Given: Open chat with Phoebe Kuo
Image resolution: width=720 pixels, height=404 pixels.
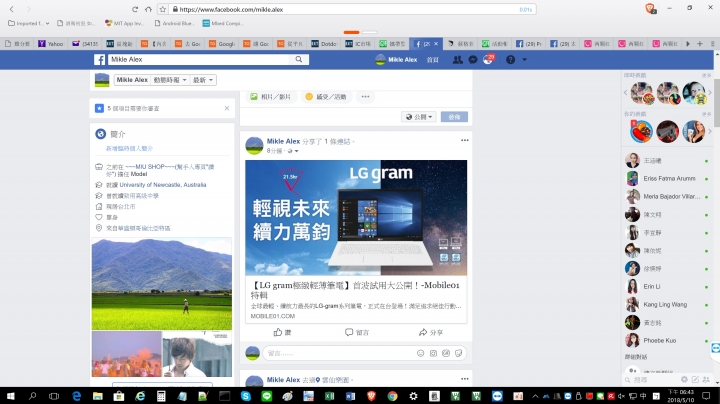Looking at the screenshot, I should tap(667, 340).
